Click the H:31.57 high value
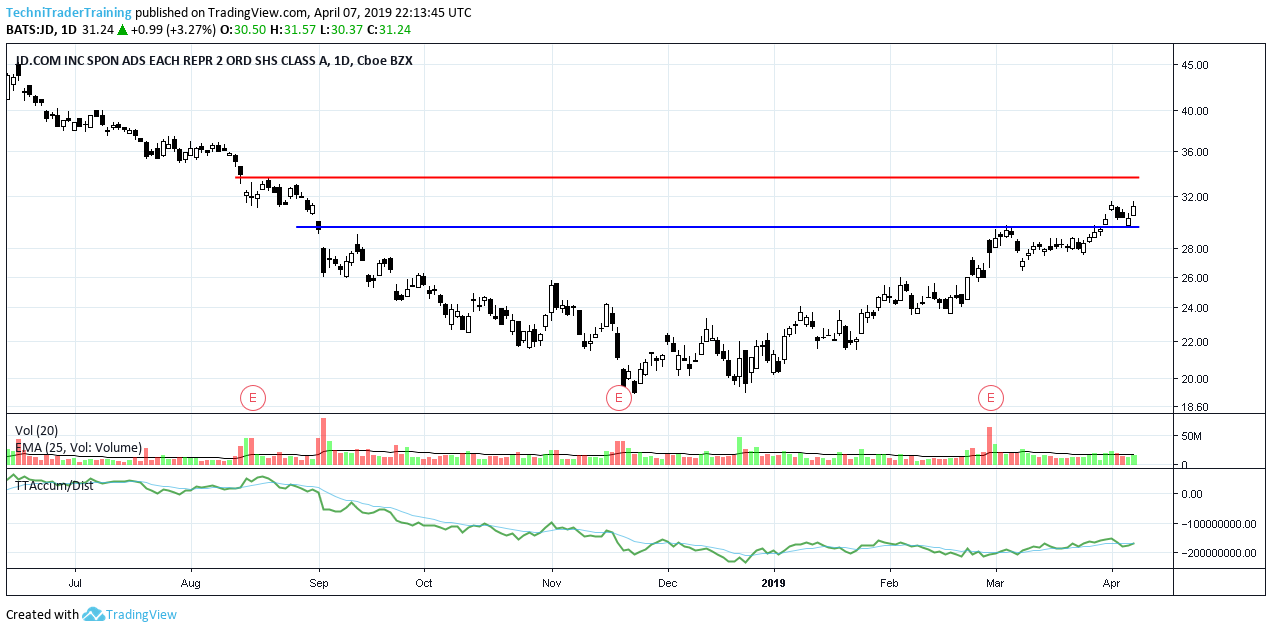The image size is (1272, 632). pyautogui.click(x=292, y=30)
